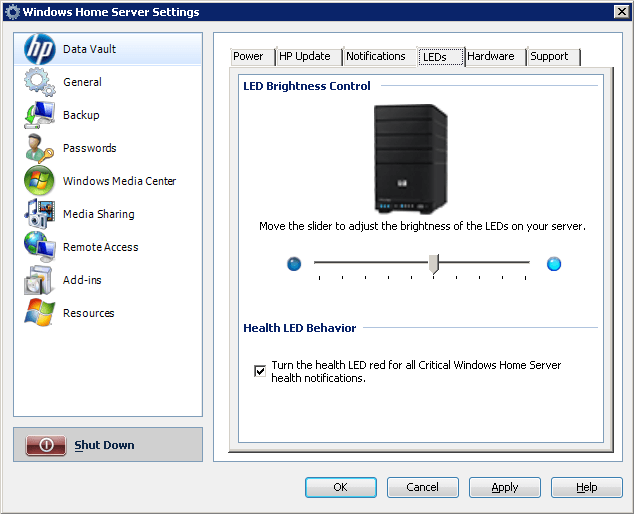Open the General gears icon
Image resolution: width=634 pixels, height=514 pixels.
(40, 82)
